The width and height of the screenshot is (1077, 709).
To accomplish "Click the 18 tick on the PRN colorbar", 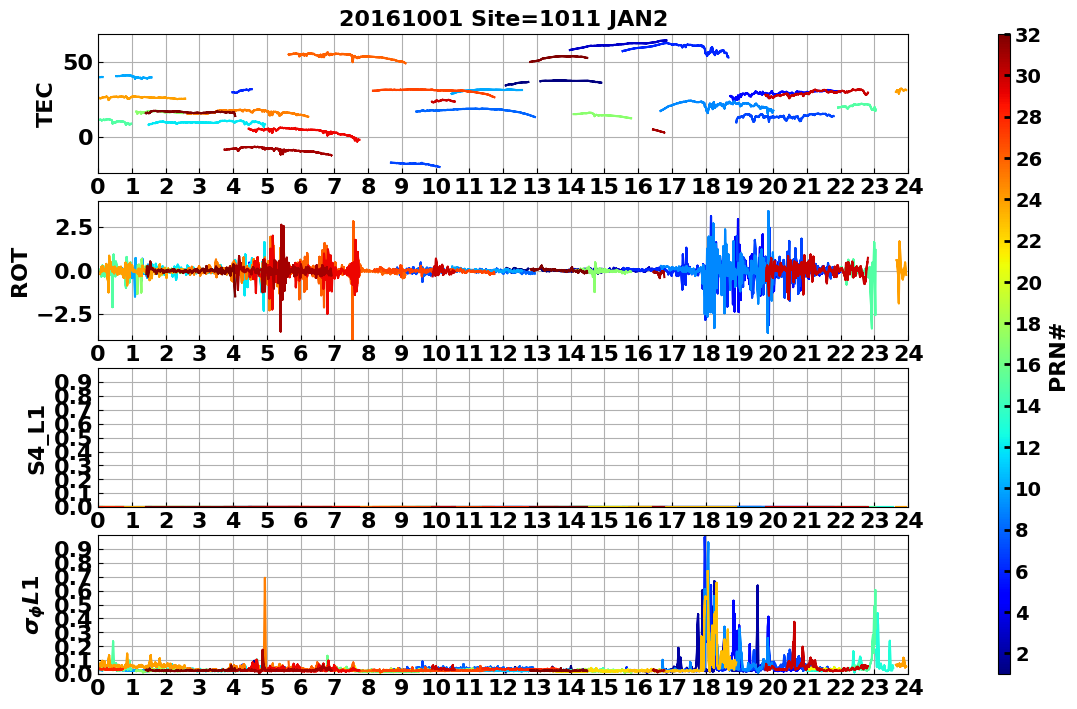I will point(1028,324).
